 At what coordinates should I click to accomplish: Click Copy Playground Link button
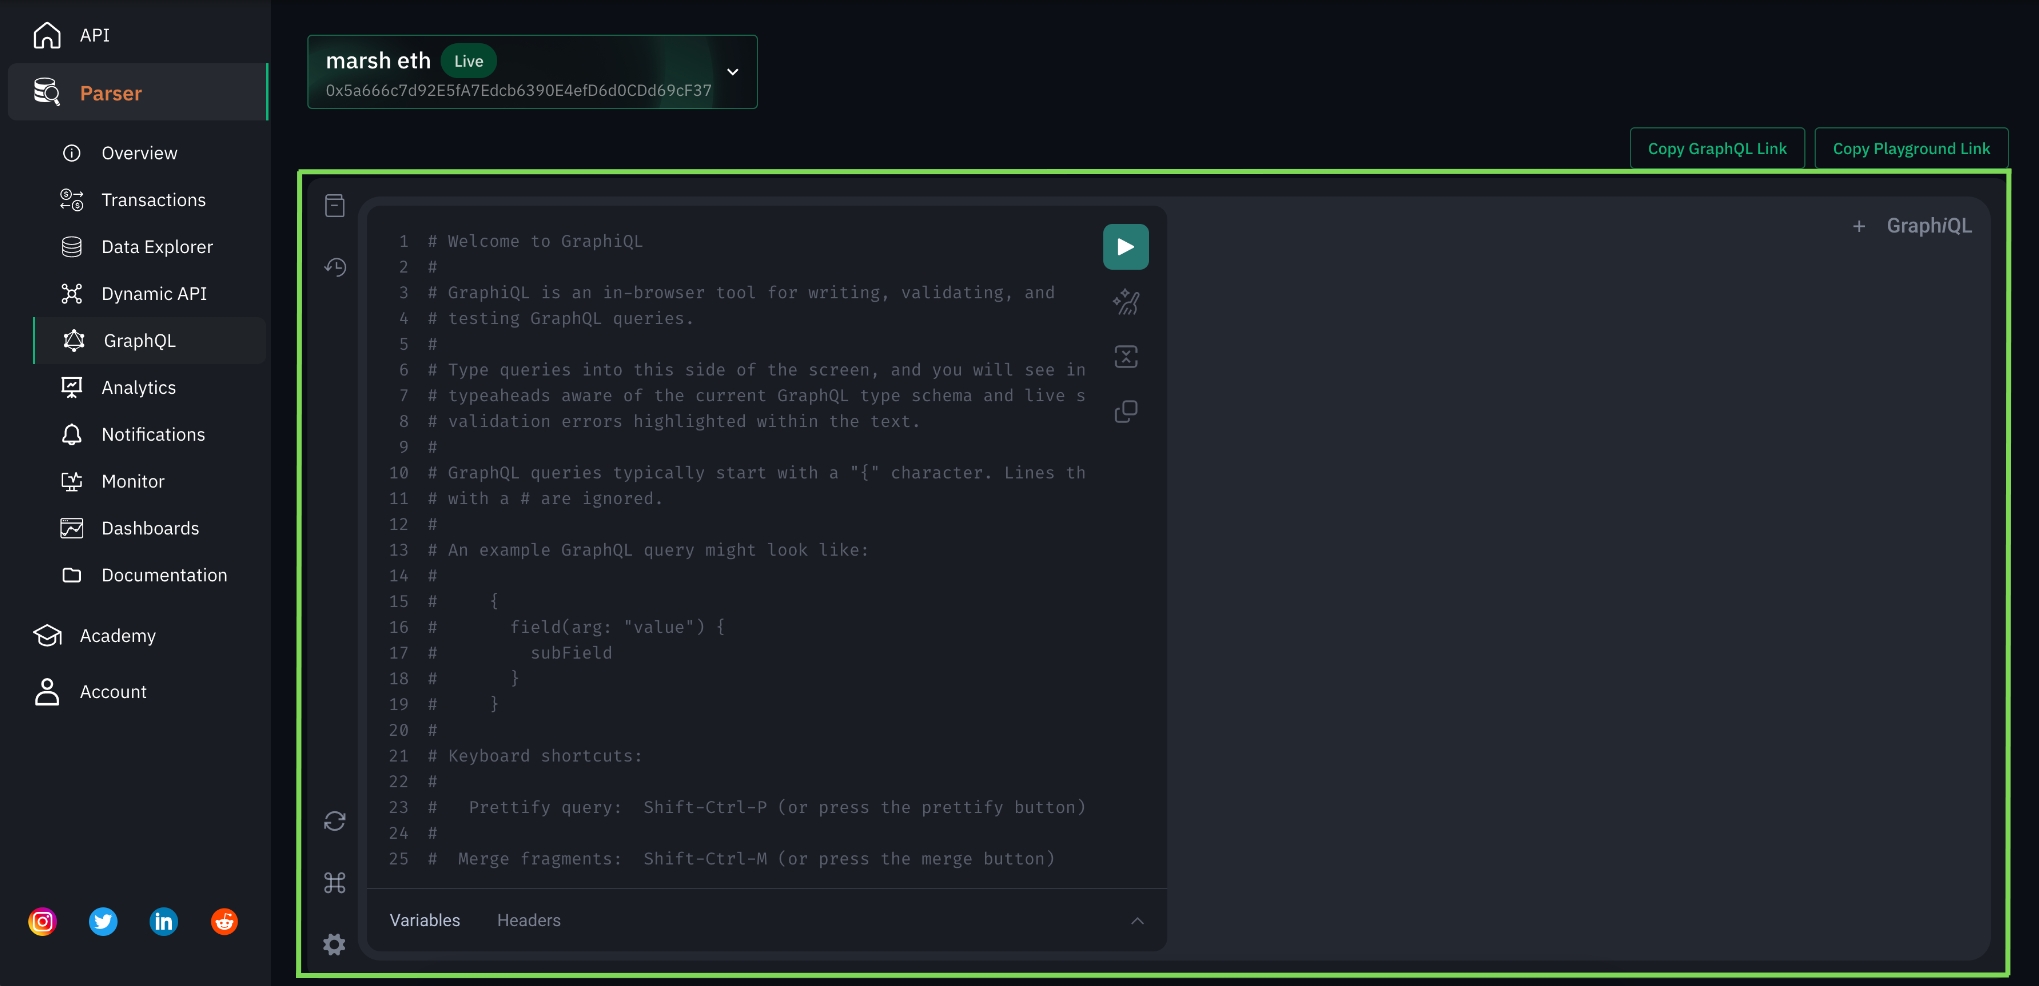[x=1910, y=149]
